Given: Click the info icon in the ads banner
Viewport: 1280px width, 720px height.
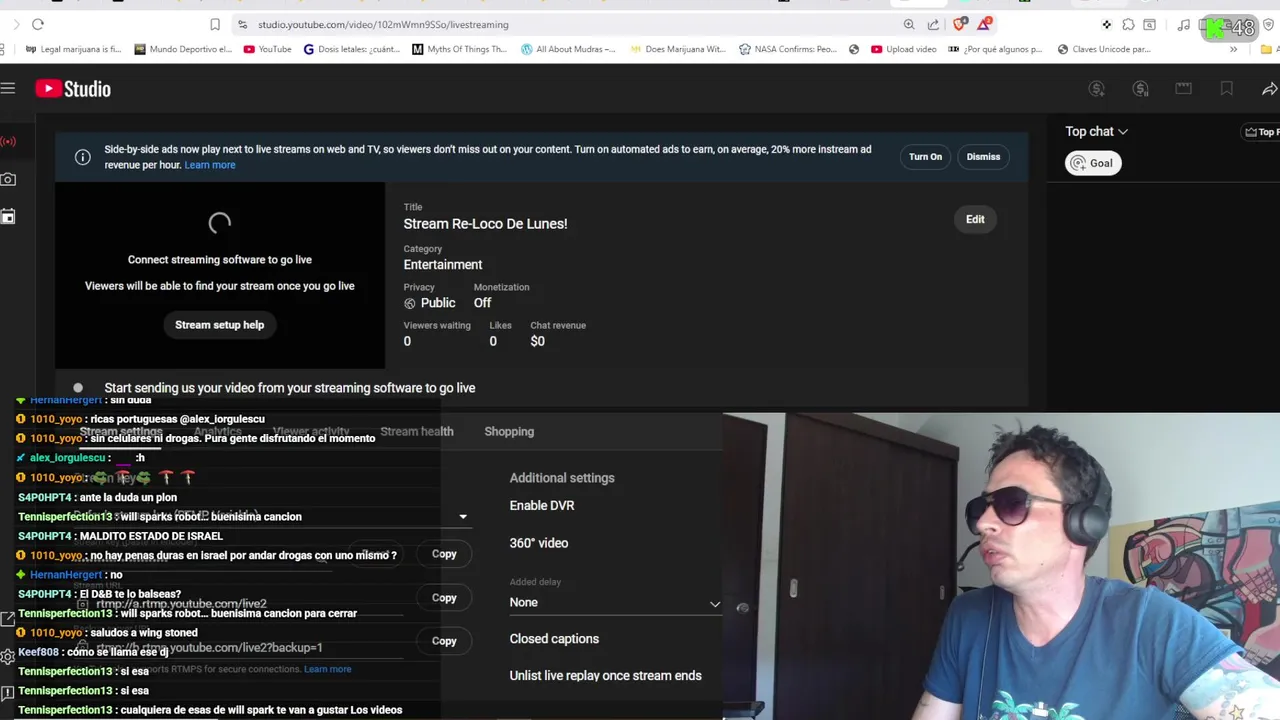Looking at the screenshot, I should click(83, 157).
